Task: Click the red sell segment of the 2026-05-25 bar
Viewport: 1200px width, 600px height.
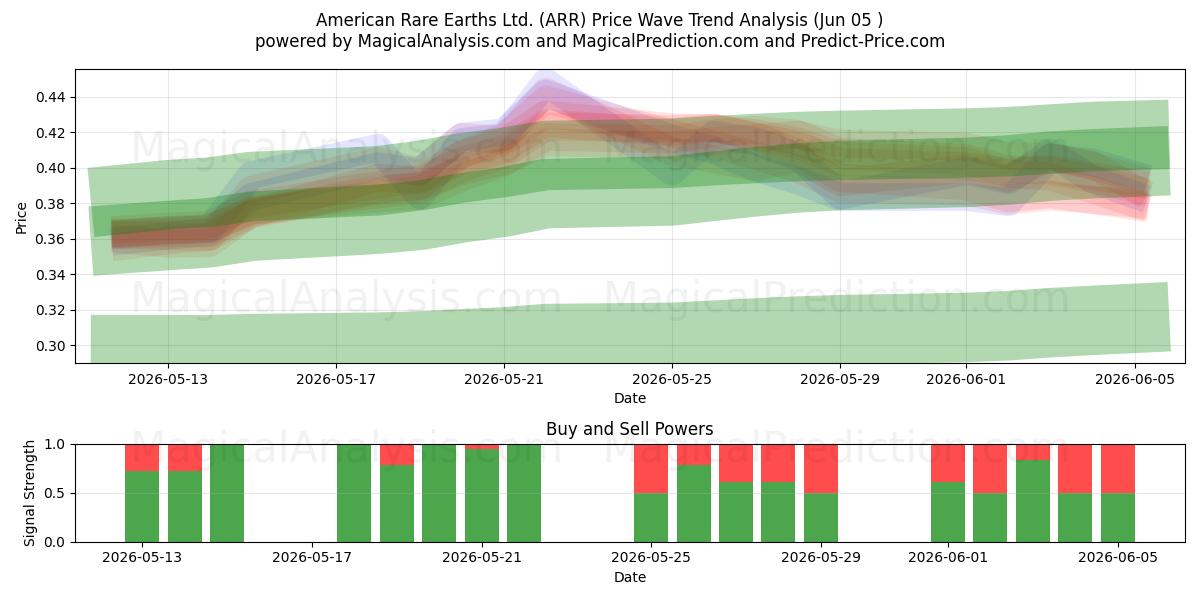Action: click(x=651, y=468)
